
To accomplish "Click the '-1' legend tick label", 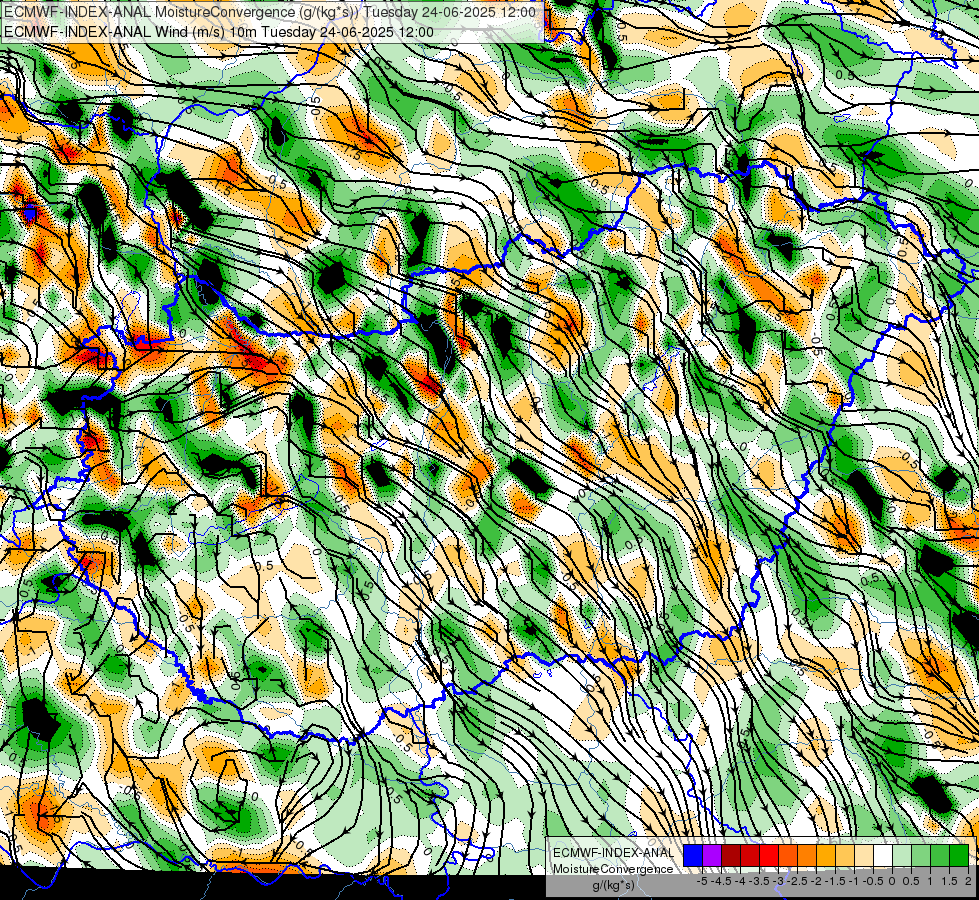I will click(x=855, y=881).
